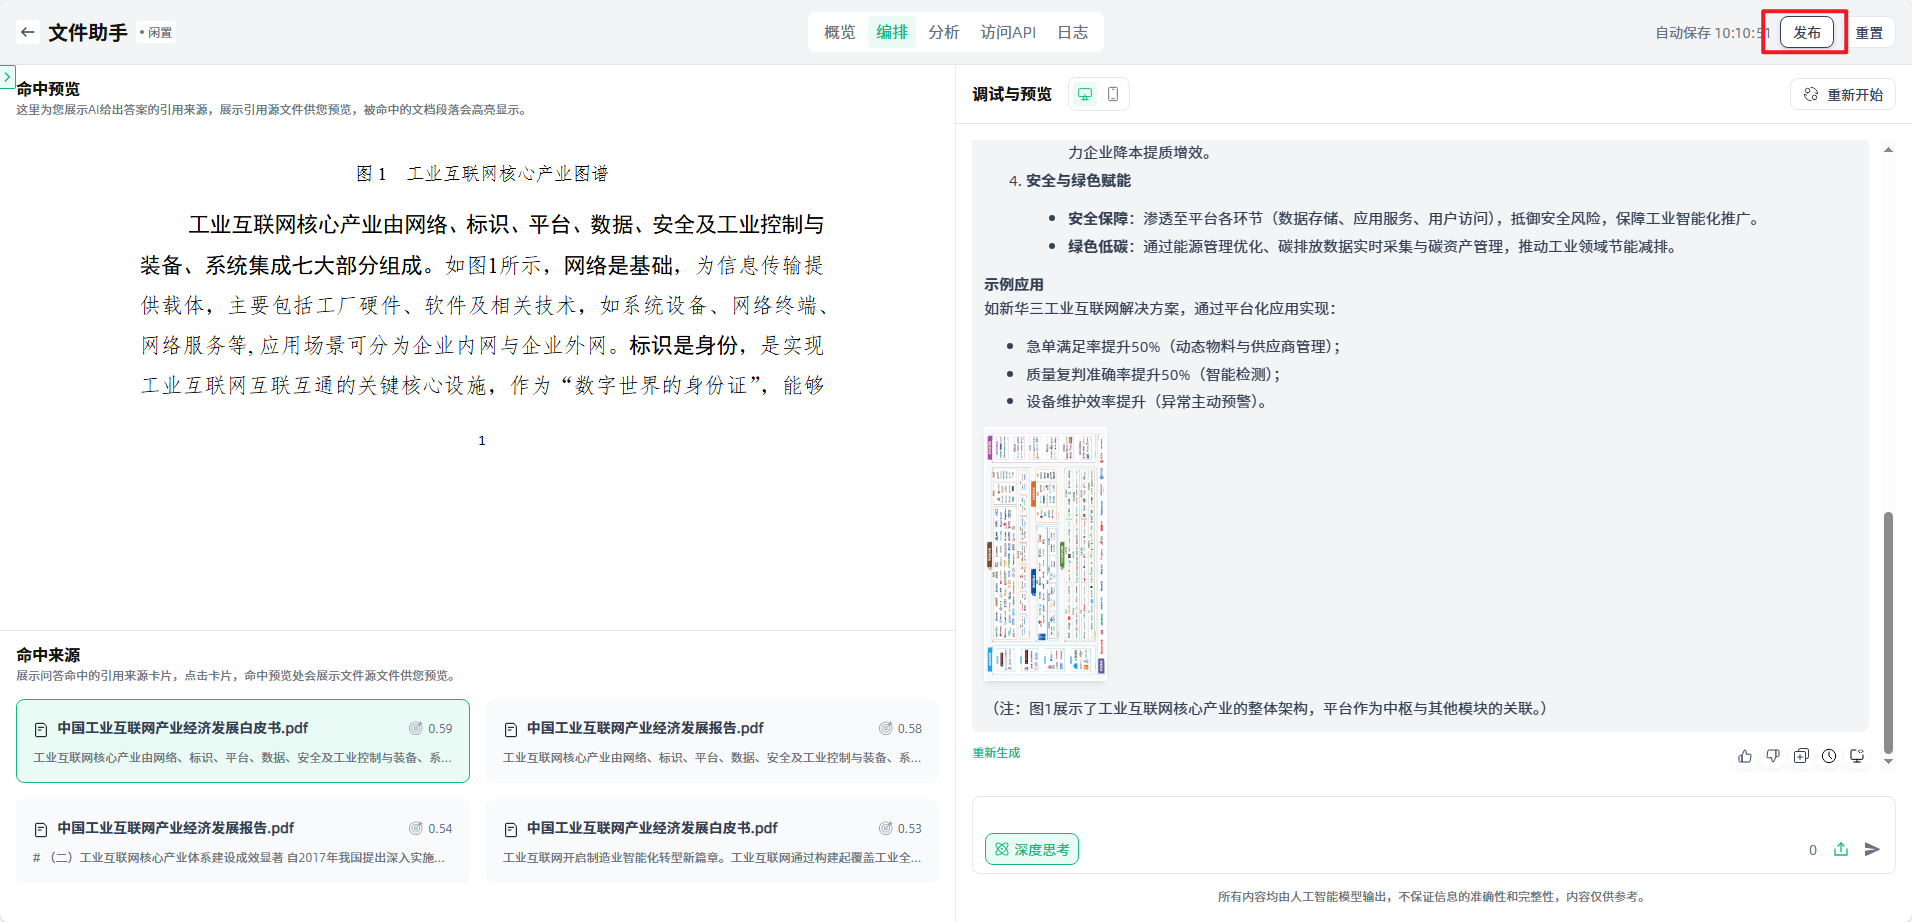Viewport: 1912px width, 922px height.
Task: Click 重新开始 to restart the chat
Action: coord(1843,94)
